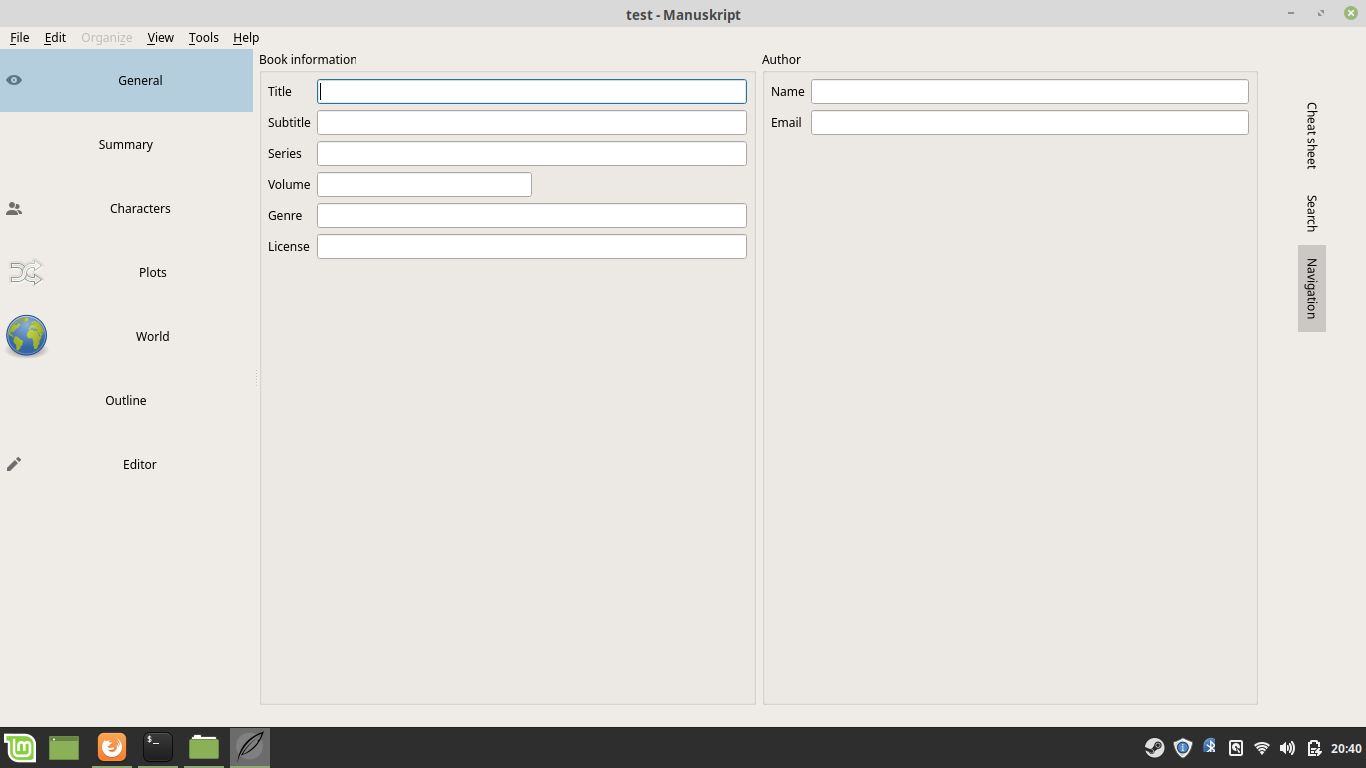1366x768 pixels.
Task: Open the File menu
Action: tap(19, 37)
